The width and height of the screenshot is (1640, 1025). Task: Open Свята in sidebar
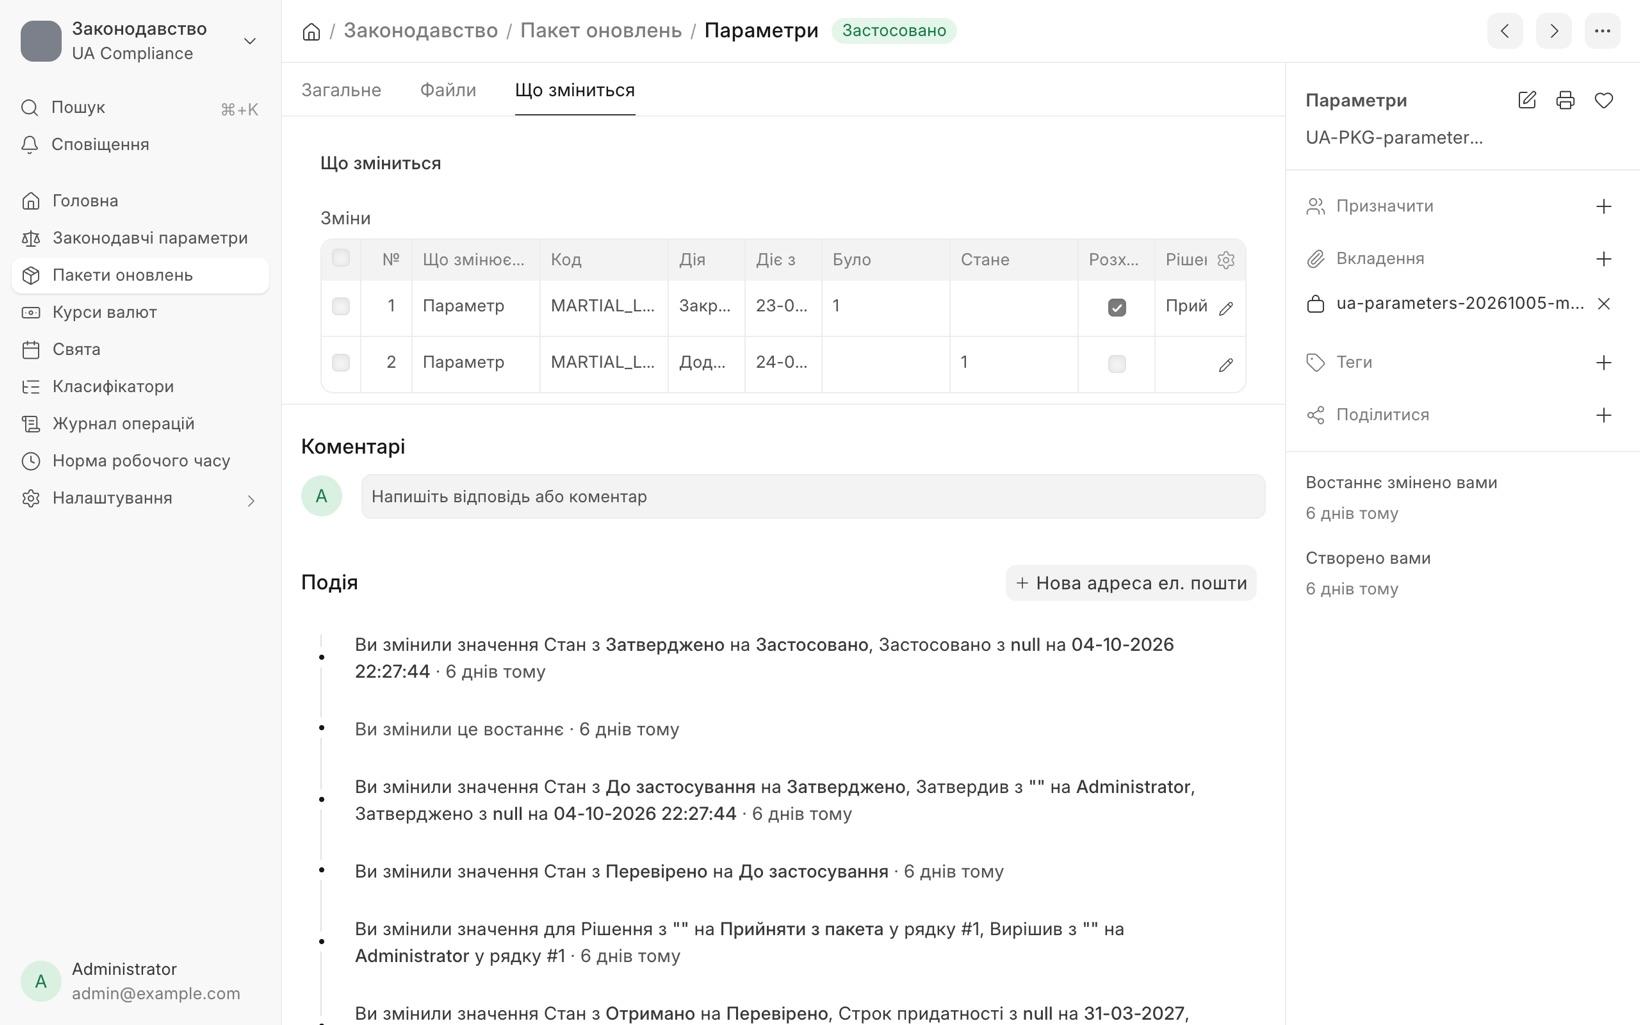coord(140,350)
